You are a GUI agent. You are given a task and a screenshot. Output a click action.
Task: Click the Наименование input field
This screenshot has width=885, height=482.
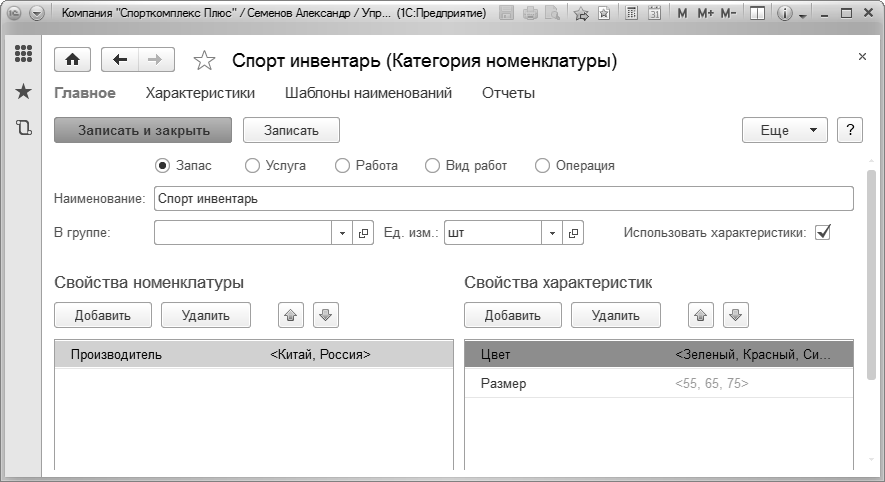[503, 199]
